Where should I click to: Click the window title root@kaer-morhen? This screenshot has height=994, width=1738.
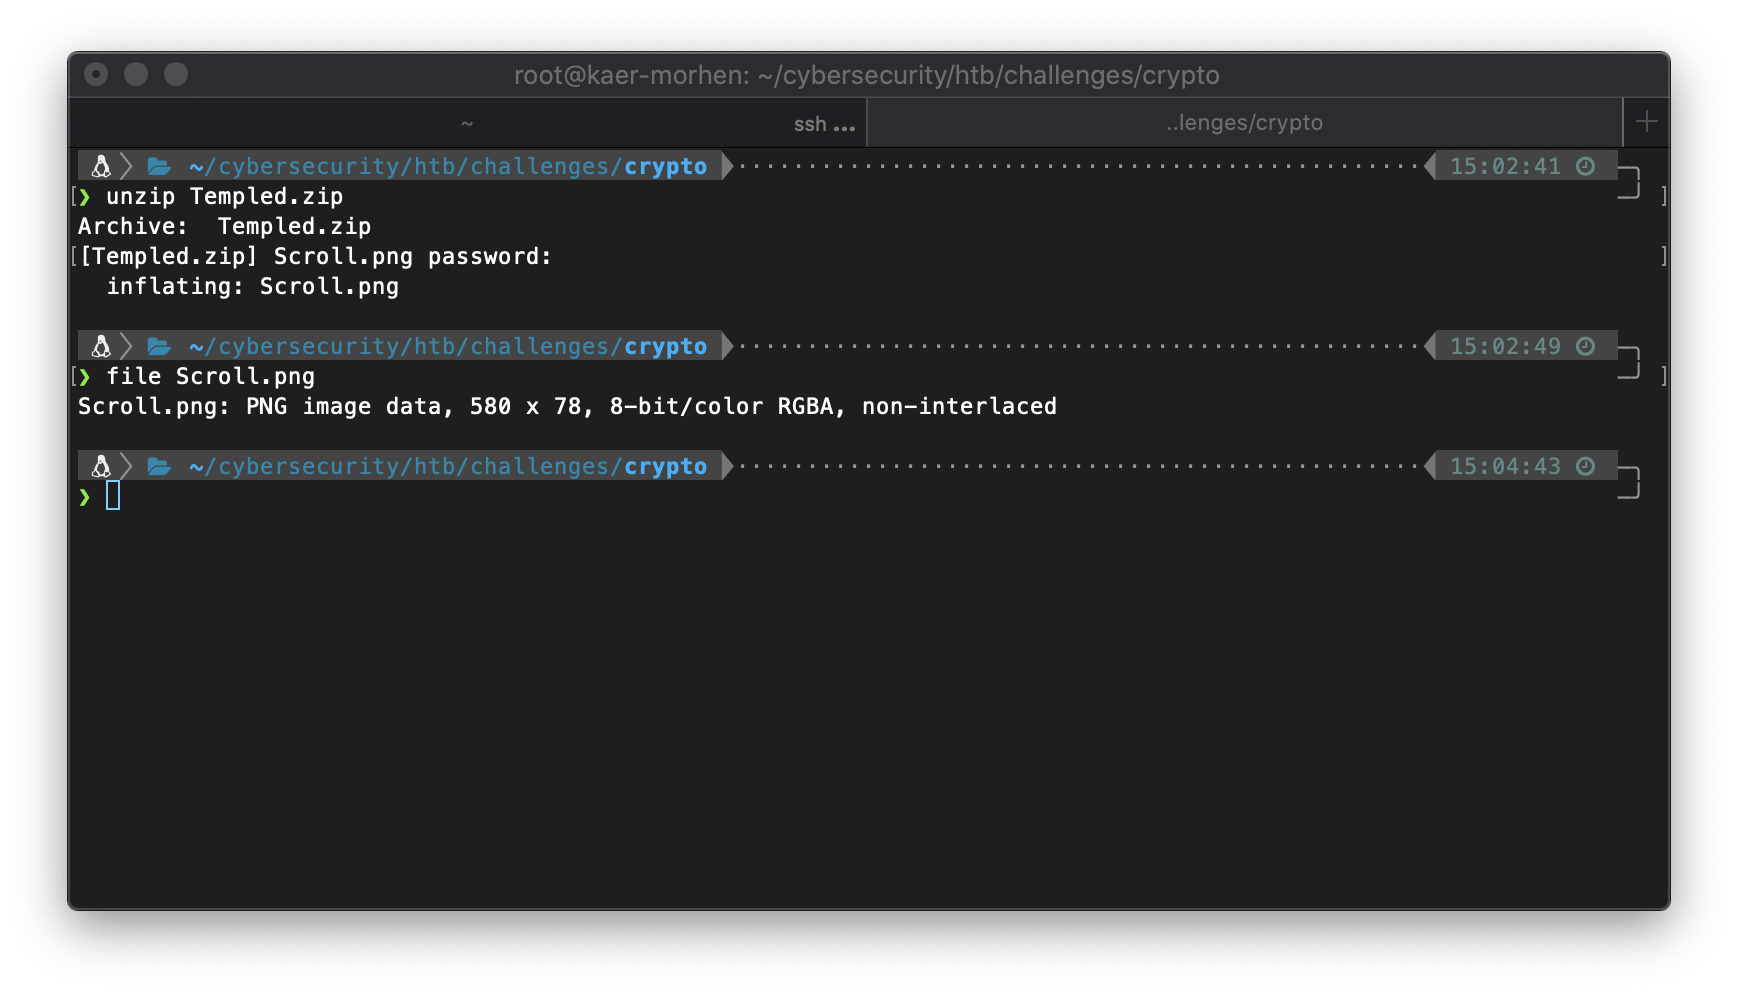coord(867,75)
